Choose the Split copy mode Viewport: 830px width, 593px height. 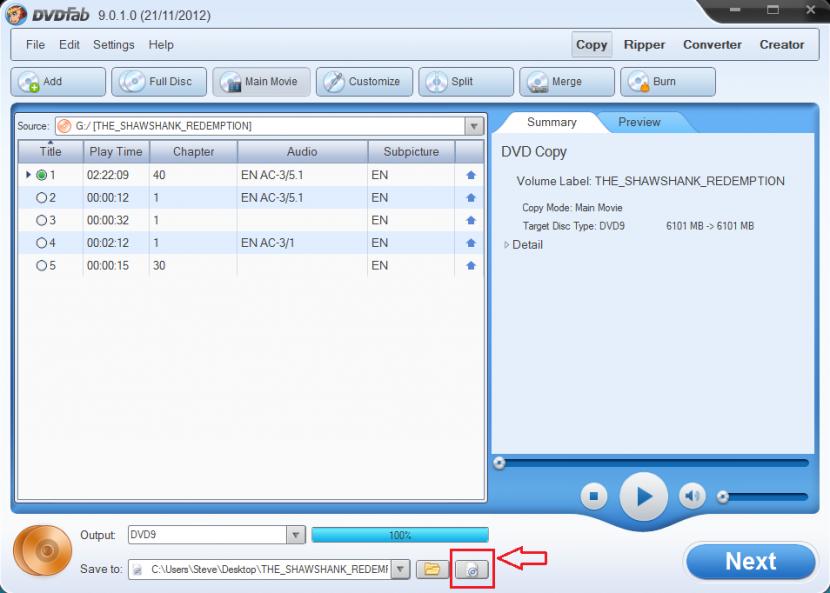click(x=466, y=82)
